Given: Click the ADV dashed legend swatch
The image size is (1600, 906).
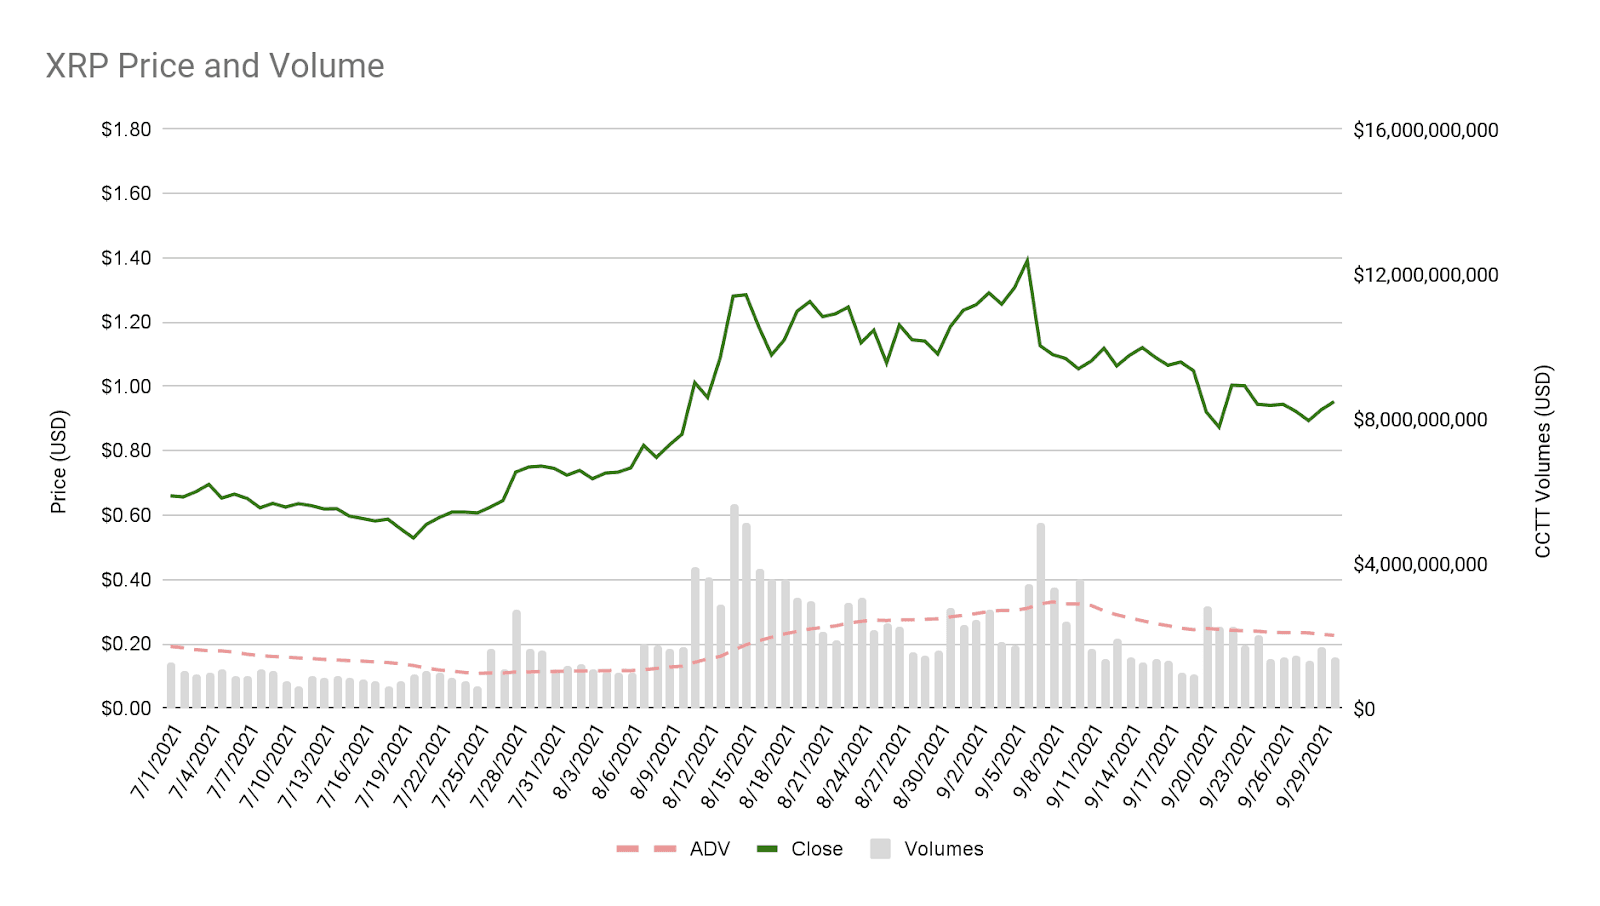Looking at the screenshot, I should 645,849.
